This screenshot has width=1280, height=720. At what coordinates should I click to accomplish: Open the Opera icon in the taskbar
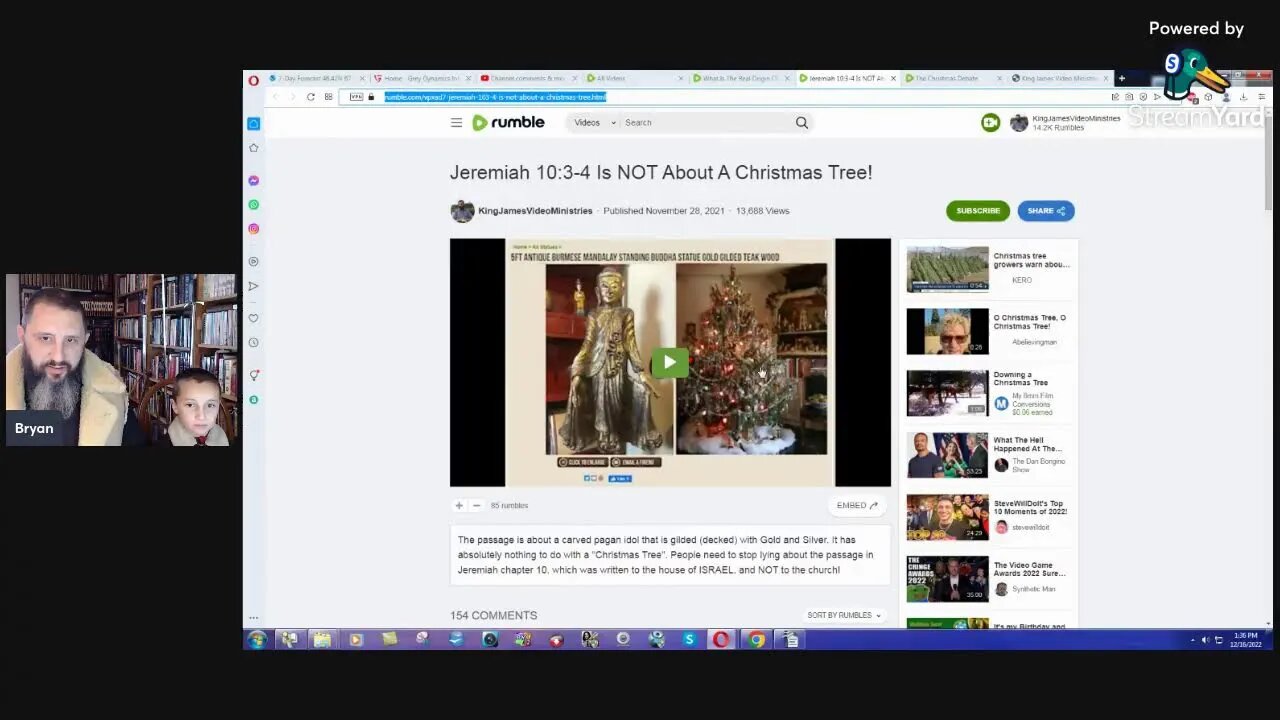coord(721,640)
